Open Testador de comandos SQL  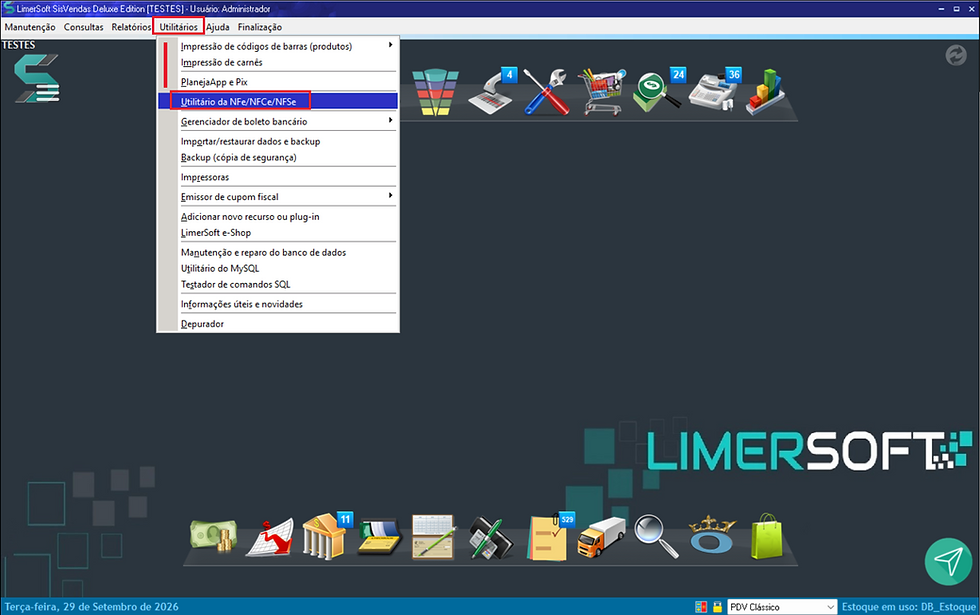[279, 284]
